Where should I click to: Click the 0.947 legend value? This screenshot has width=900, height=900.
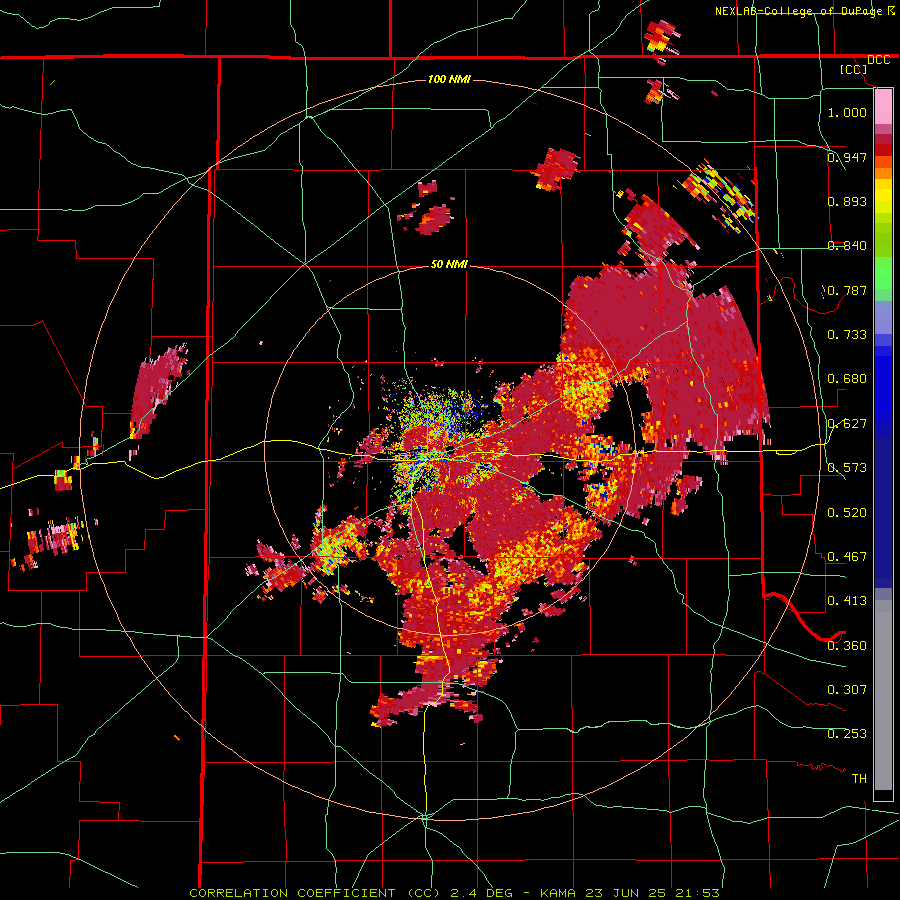coord(847,157)
